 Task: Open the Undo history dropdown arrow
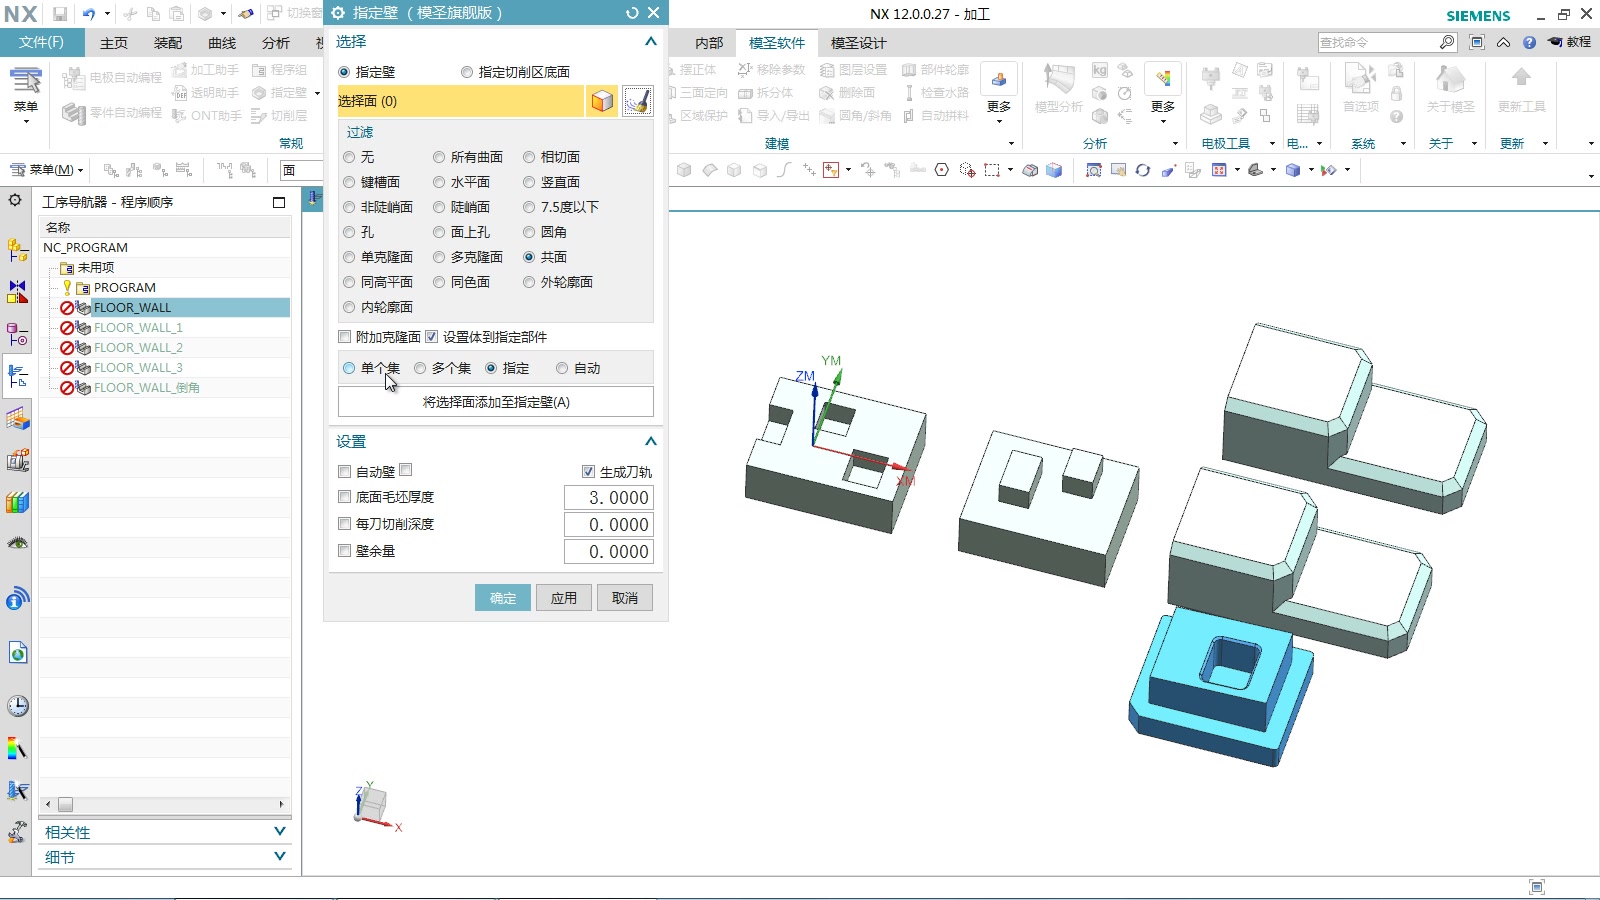(x=106, y=14)
